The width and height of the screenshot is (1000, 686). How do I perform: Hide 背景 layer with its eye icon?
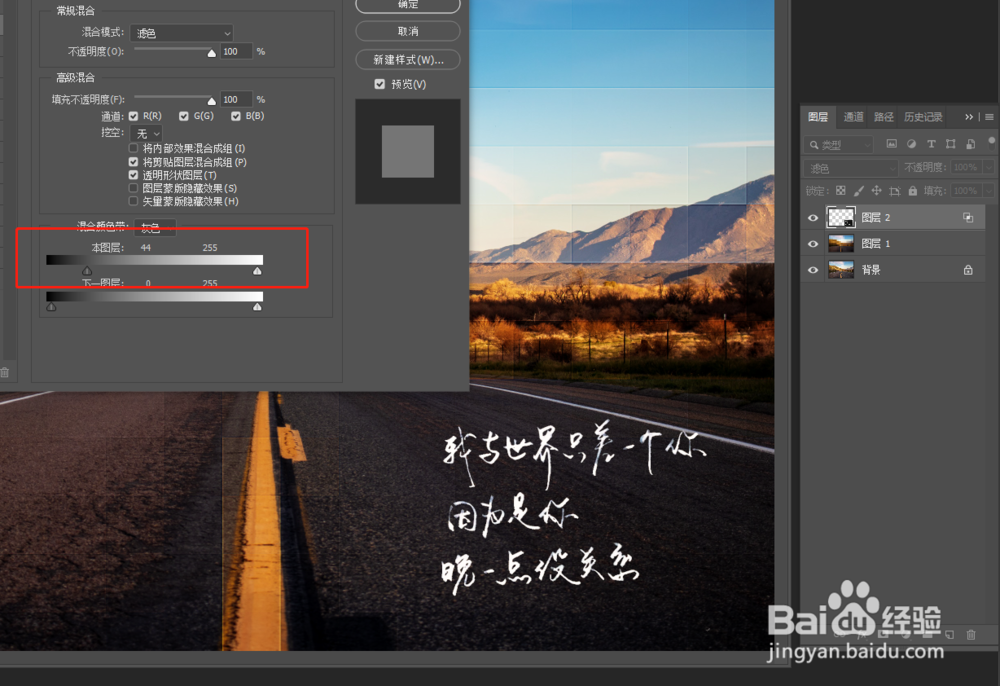point(812,270)
